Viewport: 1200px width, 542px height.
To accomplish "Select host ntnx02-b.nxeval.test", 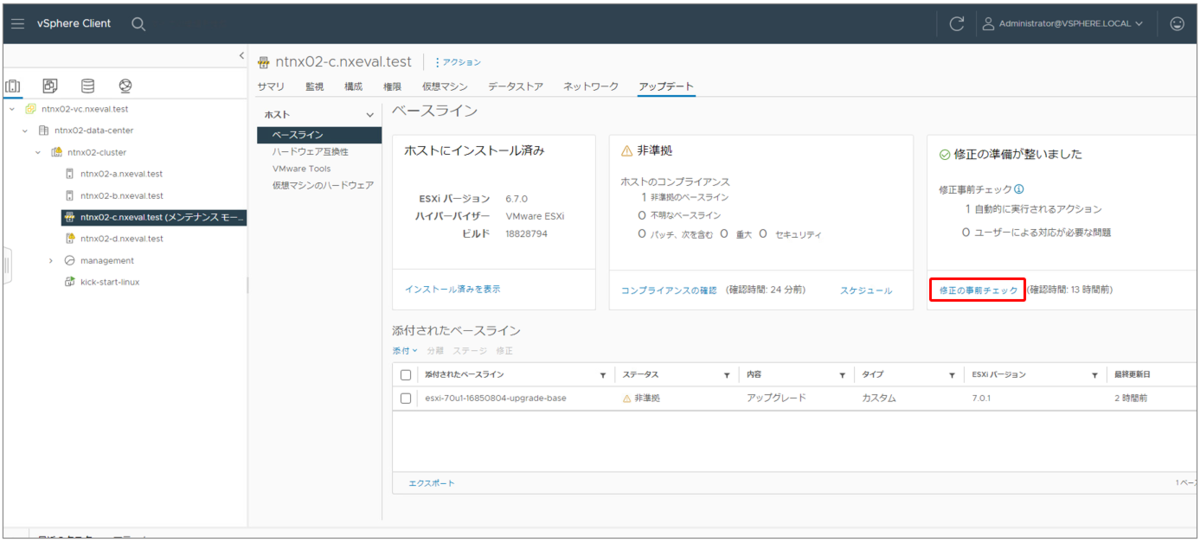I will (x=121, y=196).
